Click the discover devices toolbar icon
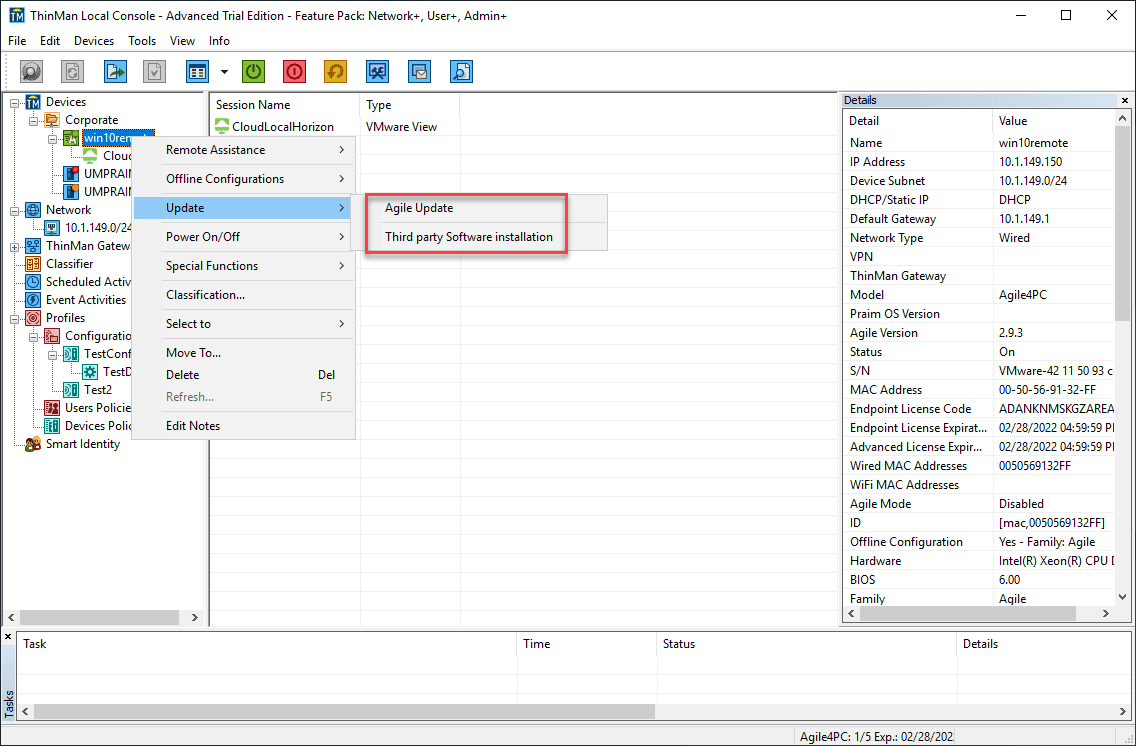 [30, 71]
